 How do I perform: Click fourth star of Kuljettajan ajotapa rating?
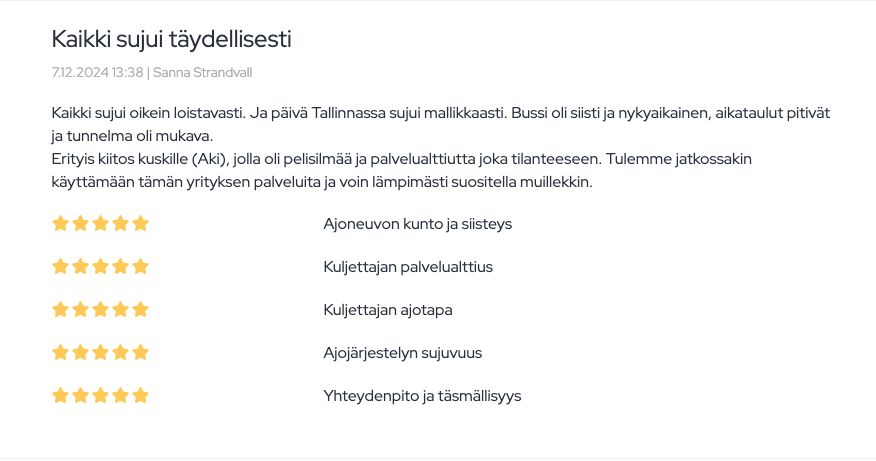coord(121,309)
